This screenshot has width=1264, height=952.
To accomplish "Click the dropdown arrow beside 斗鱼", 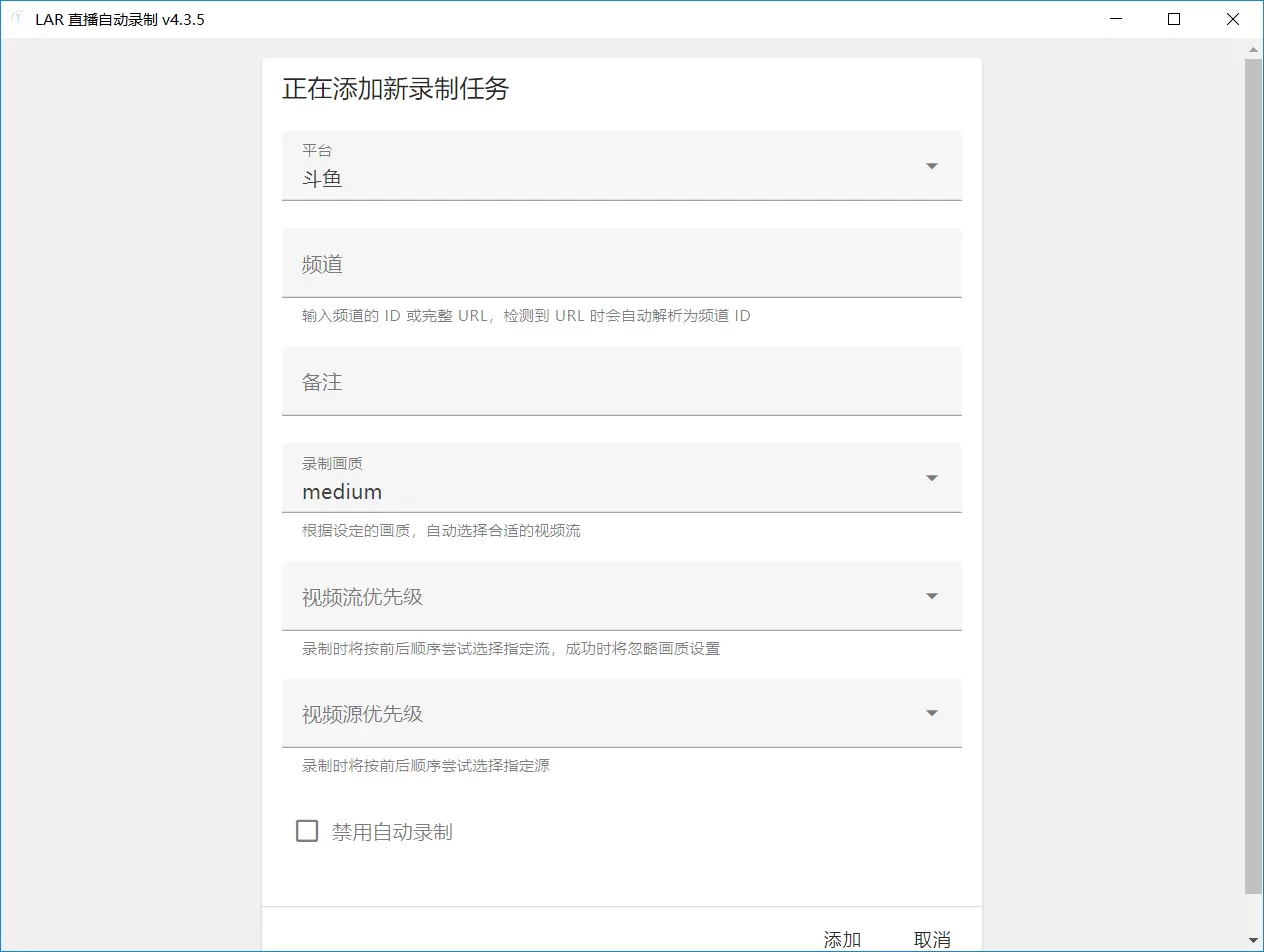I will [930, 166].
